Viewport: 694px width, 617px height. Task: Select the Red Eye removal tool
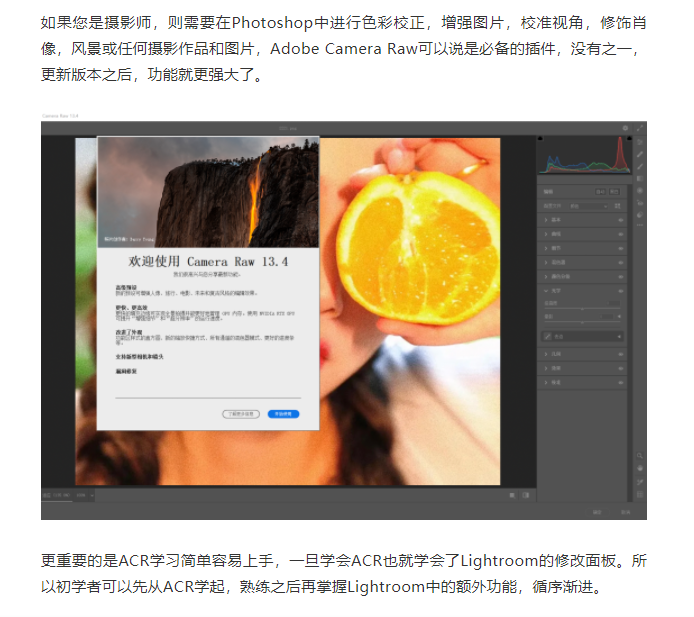tap(640, 203)
